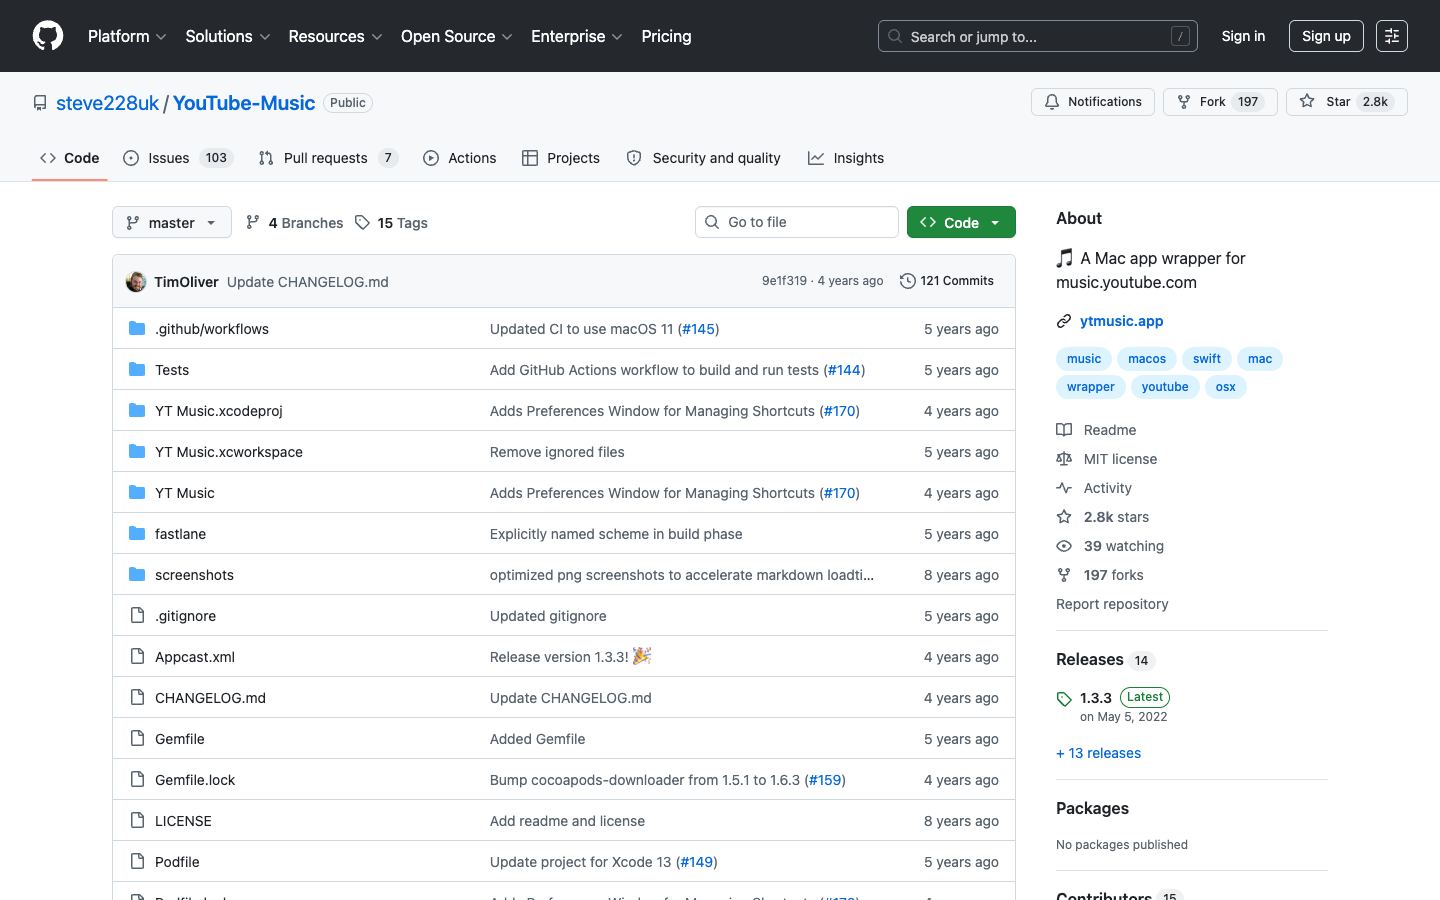Click the Podfile file icon
The height and width of the screenshot is (900, 1440).
[x=137, y=861]
